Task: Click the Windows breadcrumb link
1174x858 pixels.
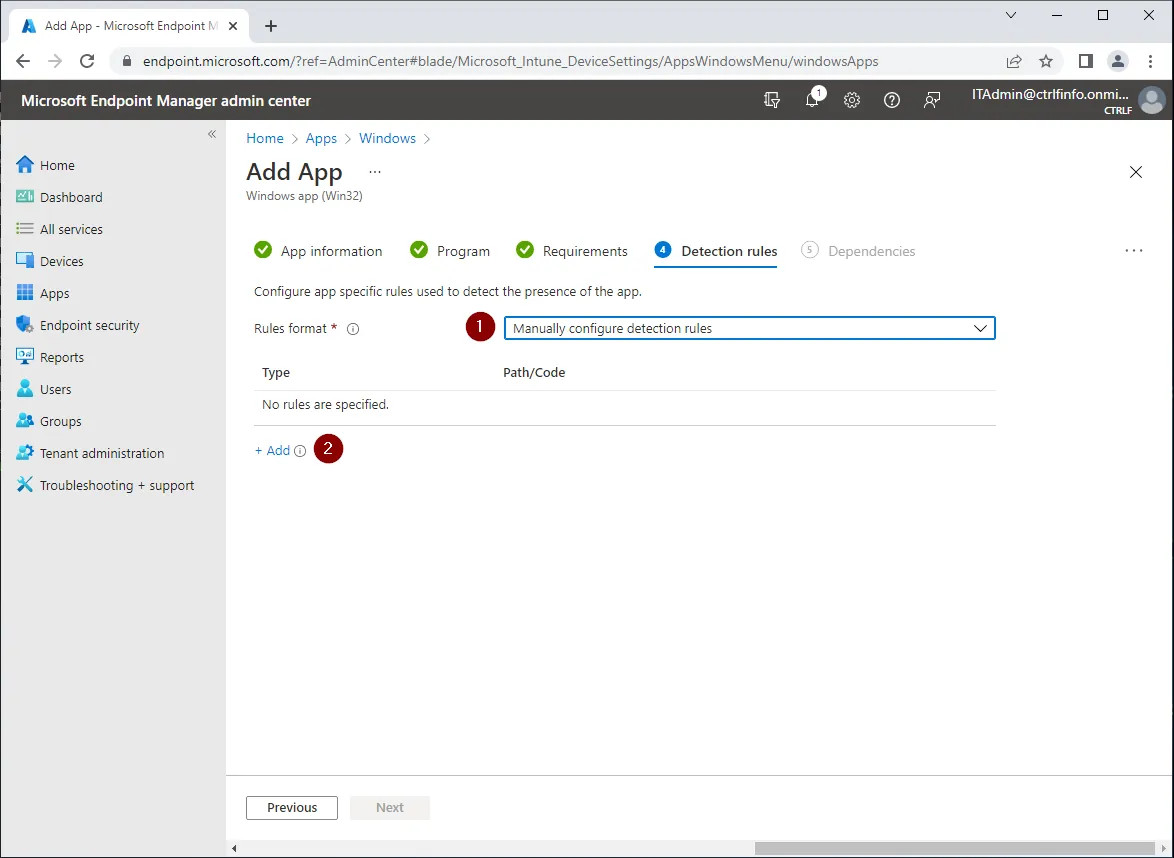Action: click(x=387, y=139)
